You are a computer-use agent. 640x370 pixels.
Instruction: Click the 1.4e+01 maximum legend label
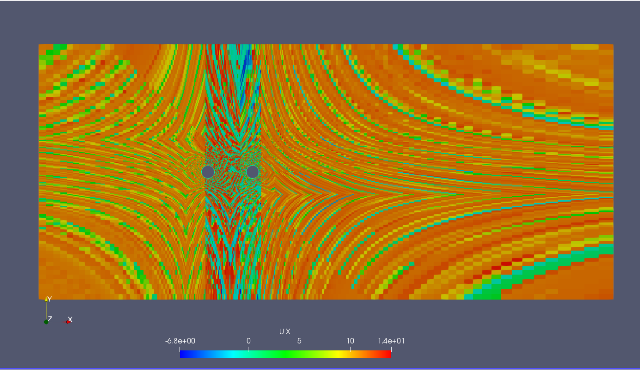point(391,341)
